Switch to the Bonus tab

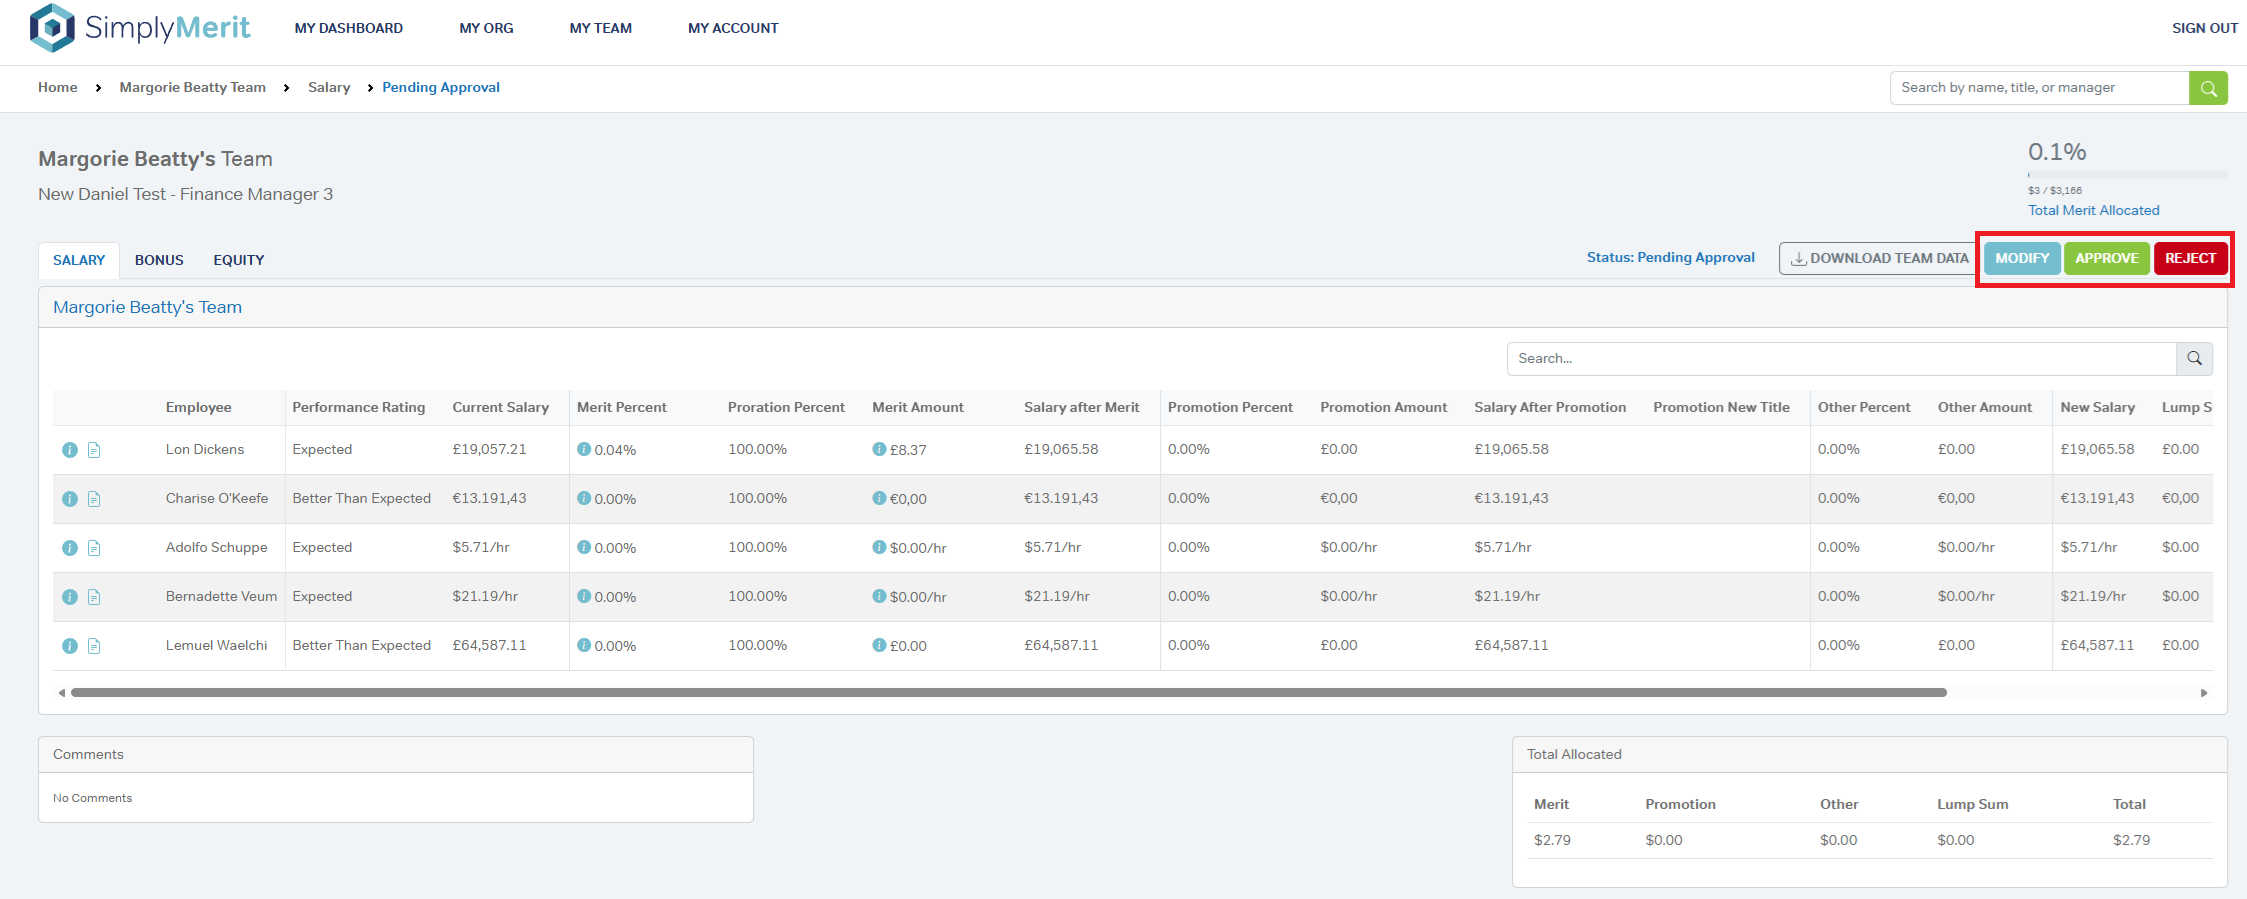tap(159, 260)
